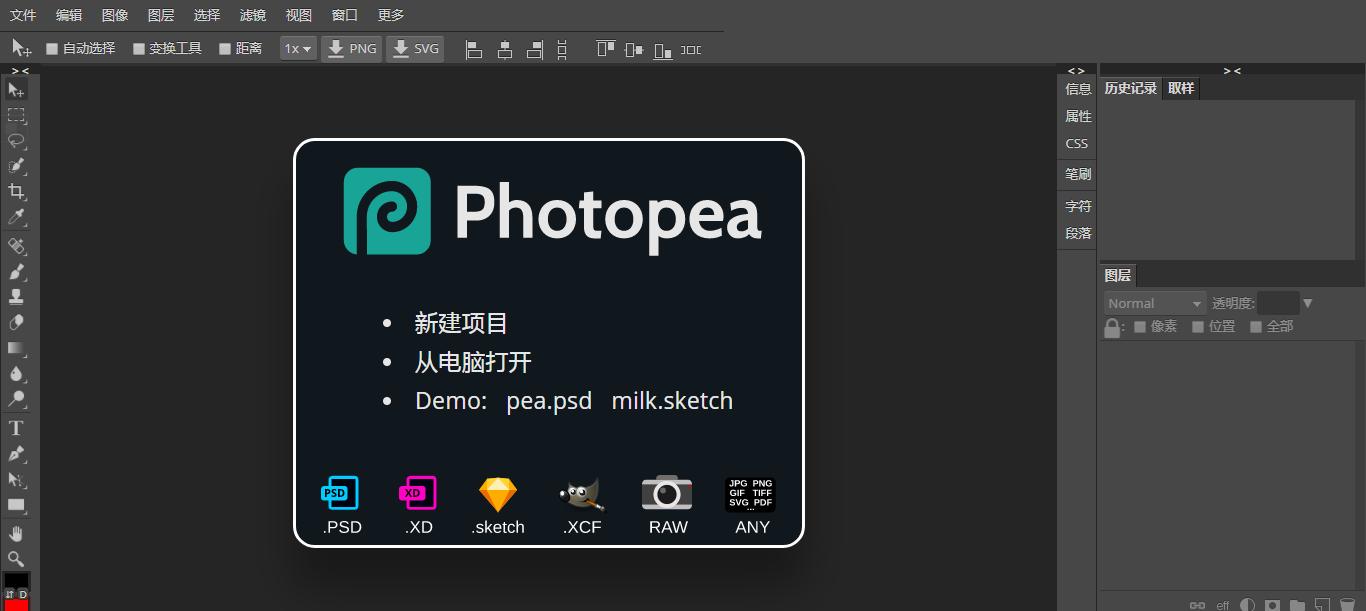Select the Brush tool
Image resolution: width=1366 pixels, height=611 pixels.
15,271
